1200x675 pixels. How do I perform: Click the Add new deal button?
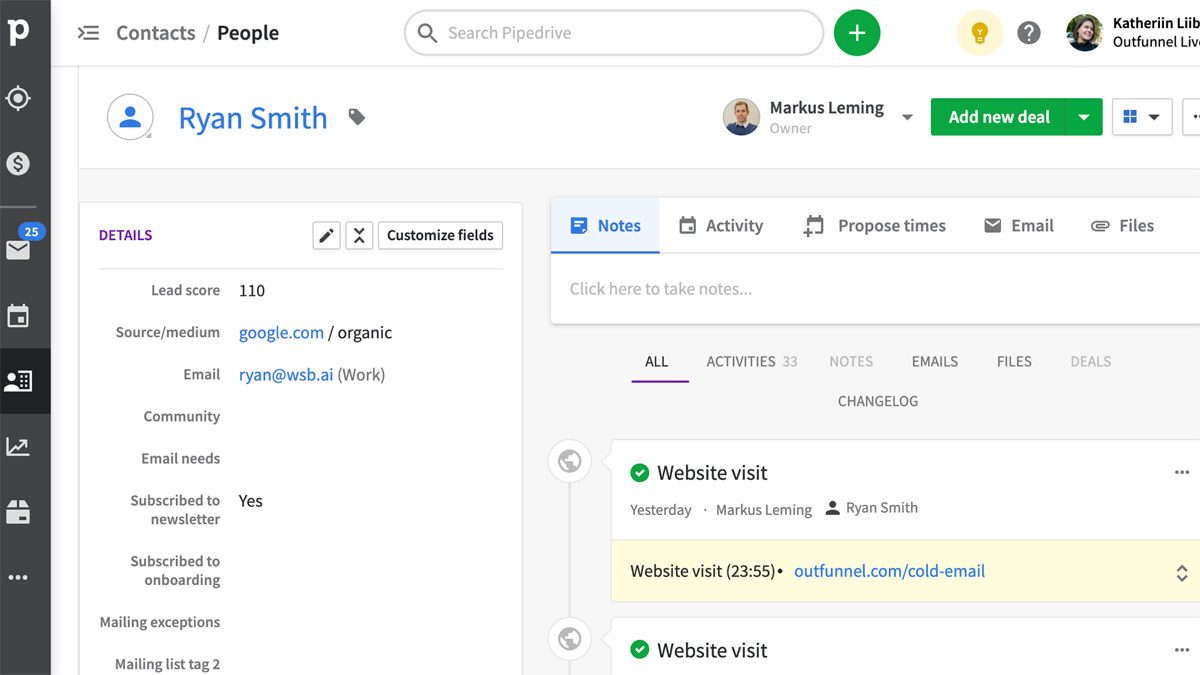tap(999, 116)
